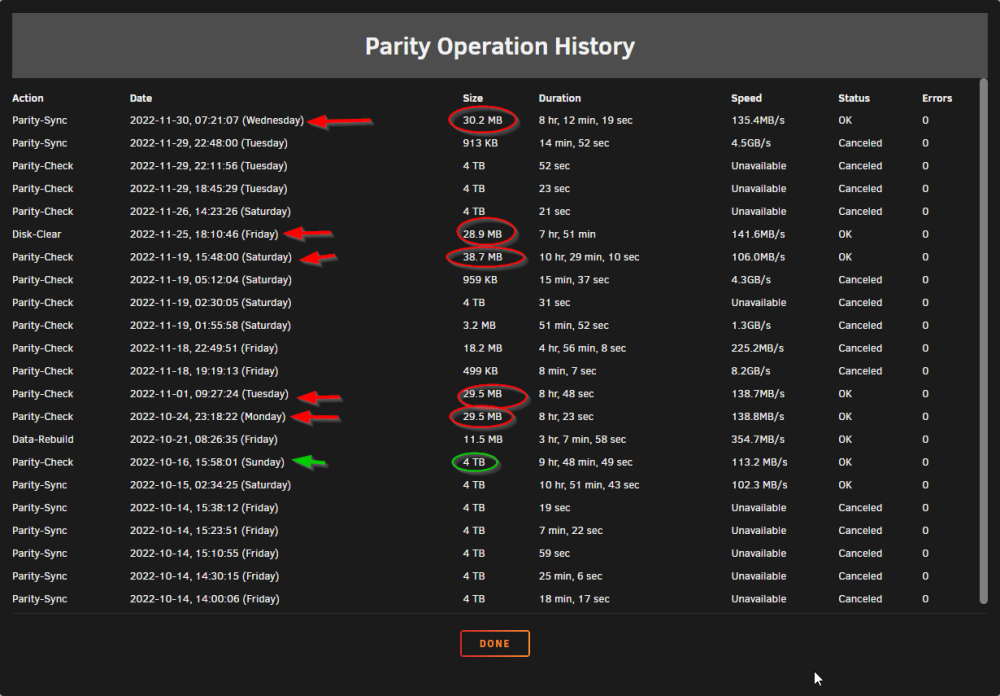Click the duration 10 hr, 29 min, 10 sec
This screenshot has width=1000, height=696.
(589, 257)
